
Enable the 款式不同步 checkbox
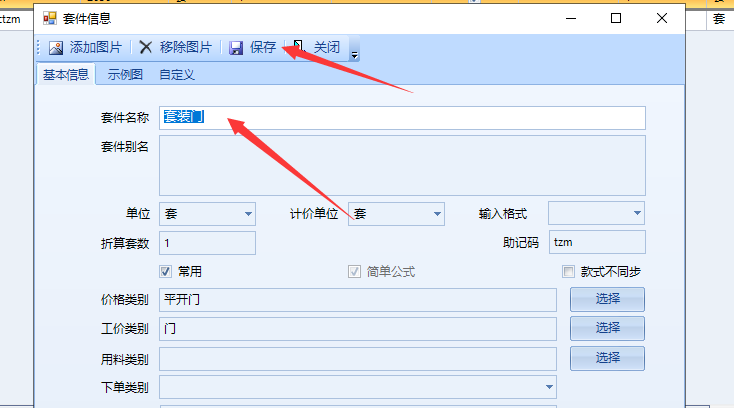pos(568,272)
